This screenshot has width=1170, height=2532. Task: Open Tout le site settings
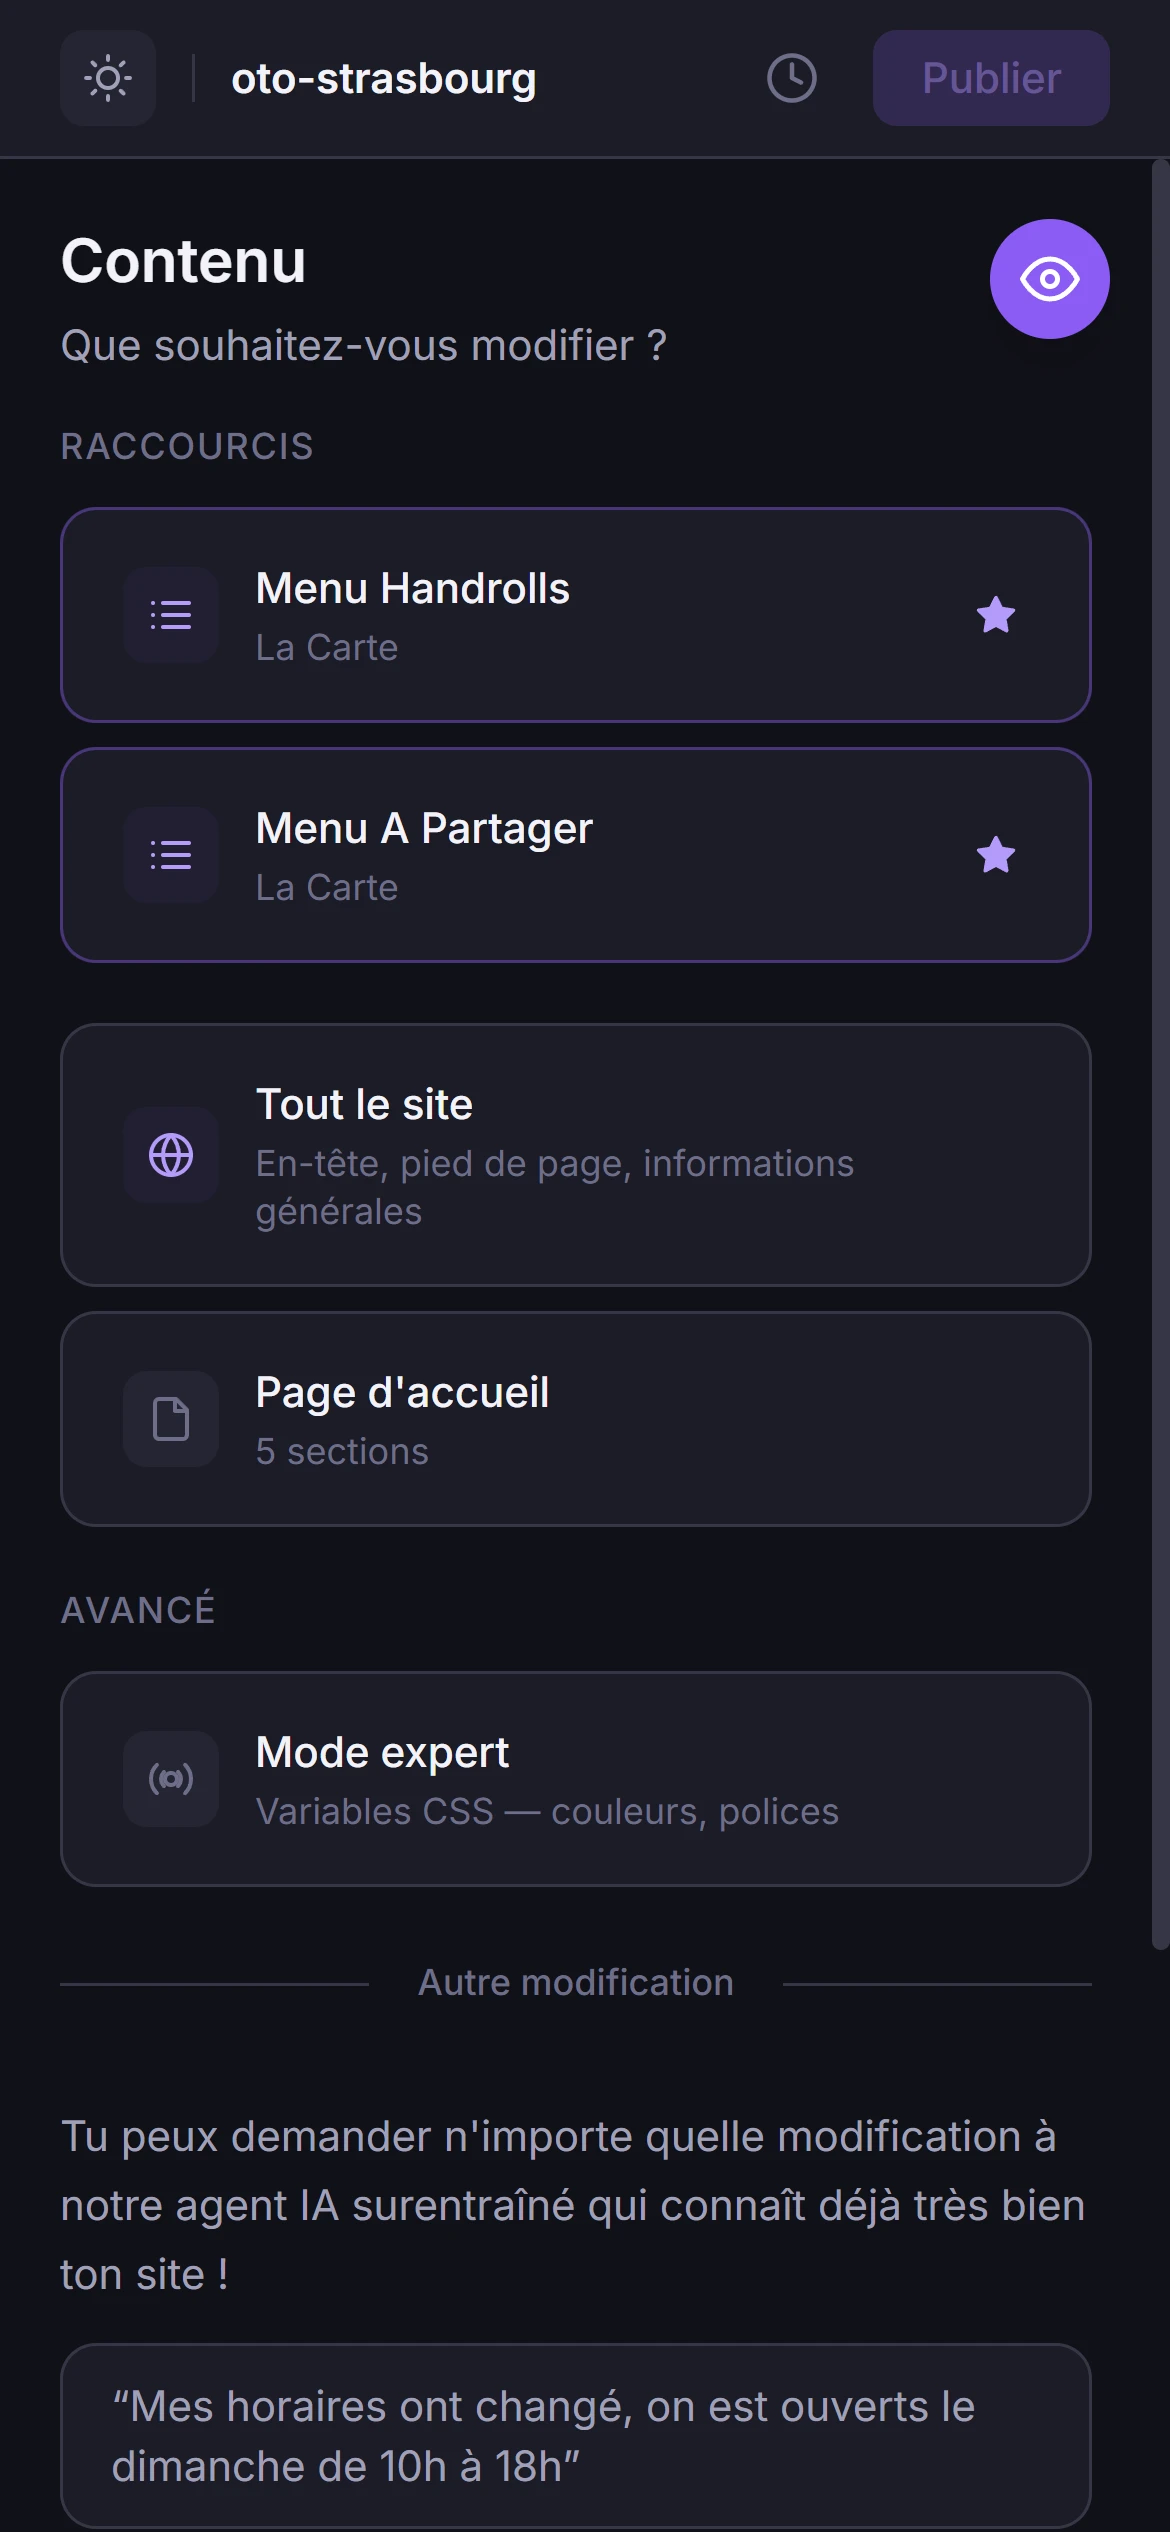coord(575,1155)
